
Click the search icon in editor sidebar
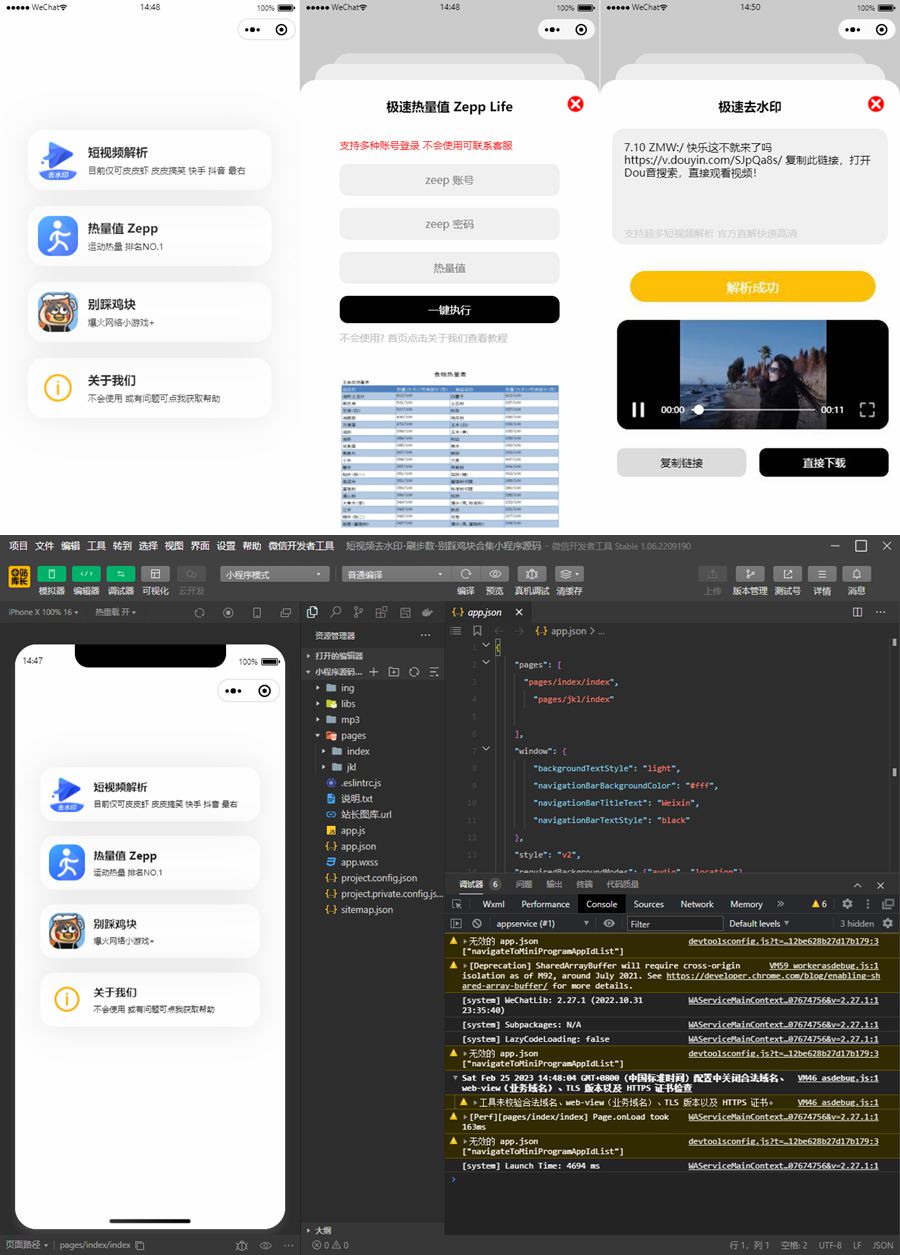tap(336, 612)
